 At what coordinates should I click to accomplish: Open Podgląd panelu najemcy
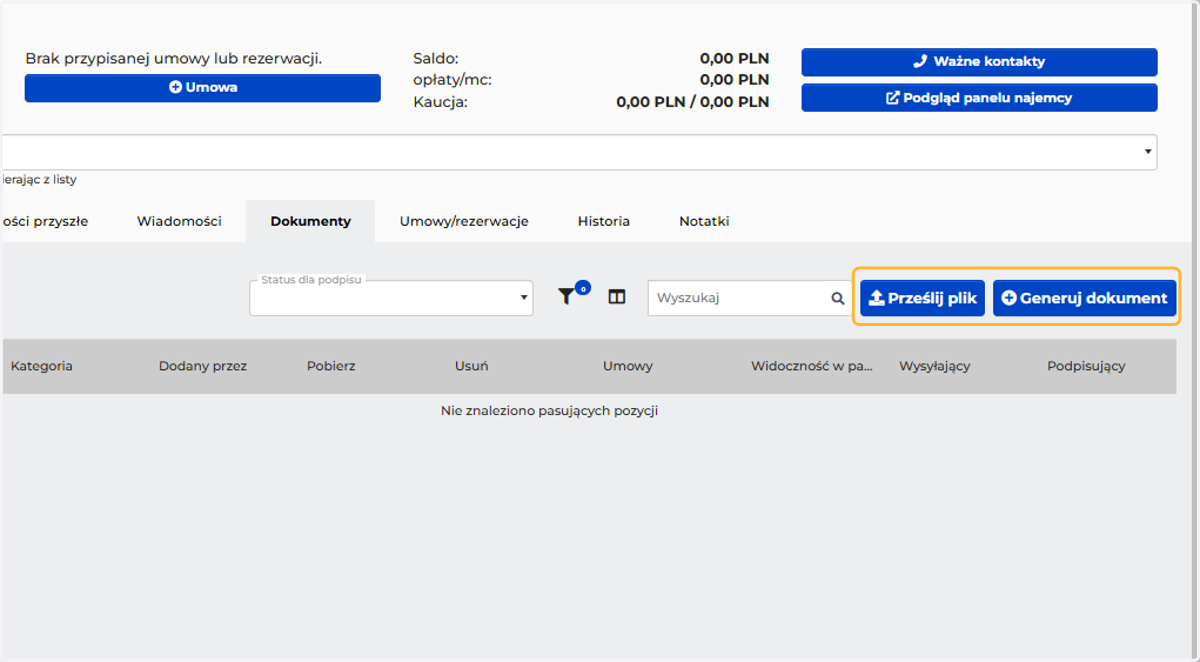click(x=979, y=98)
